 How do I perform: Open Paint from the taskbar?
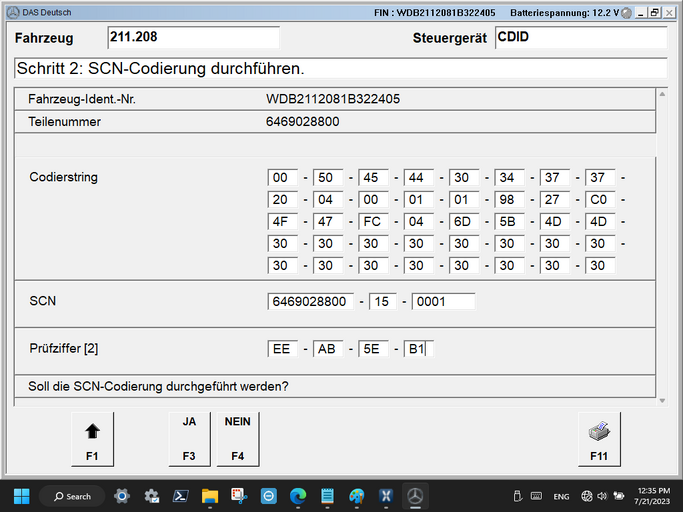click(357, 496)
